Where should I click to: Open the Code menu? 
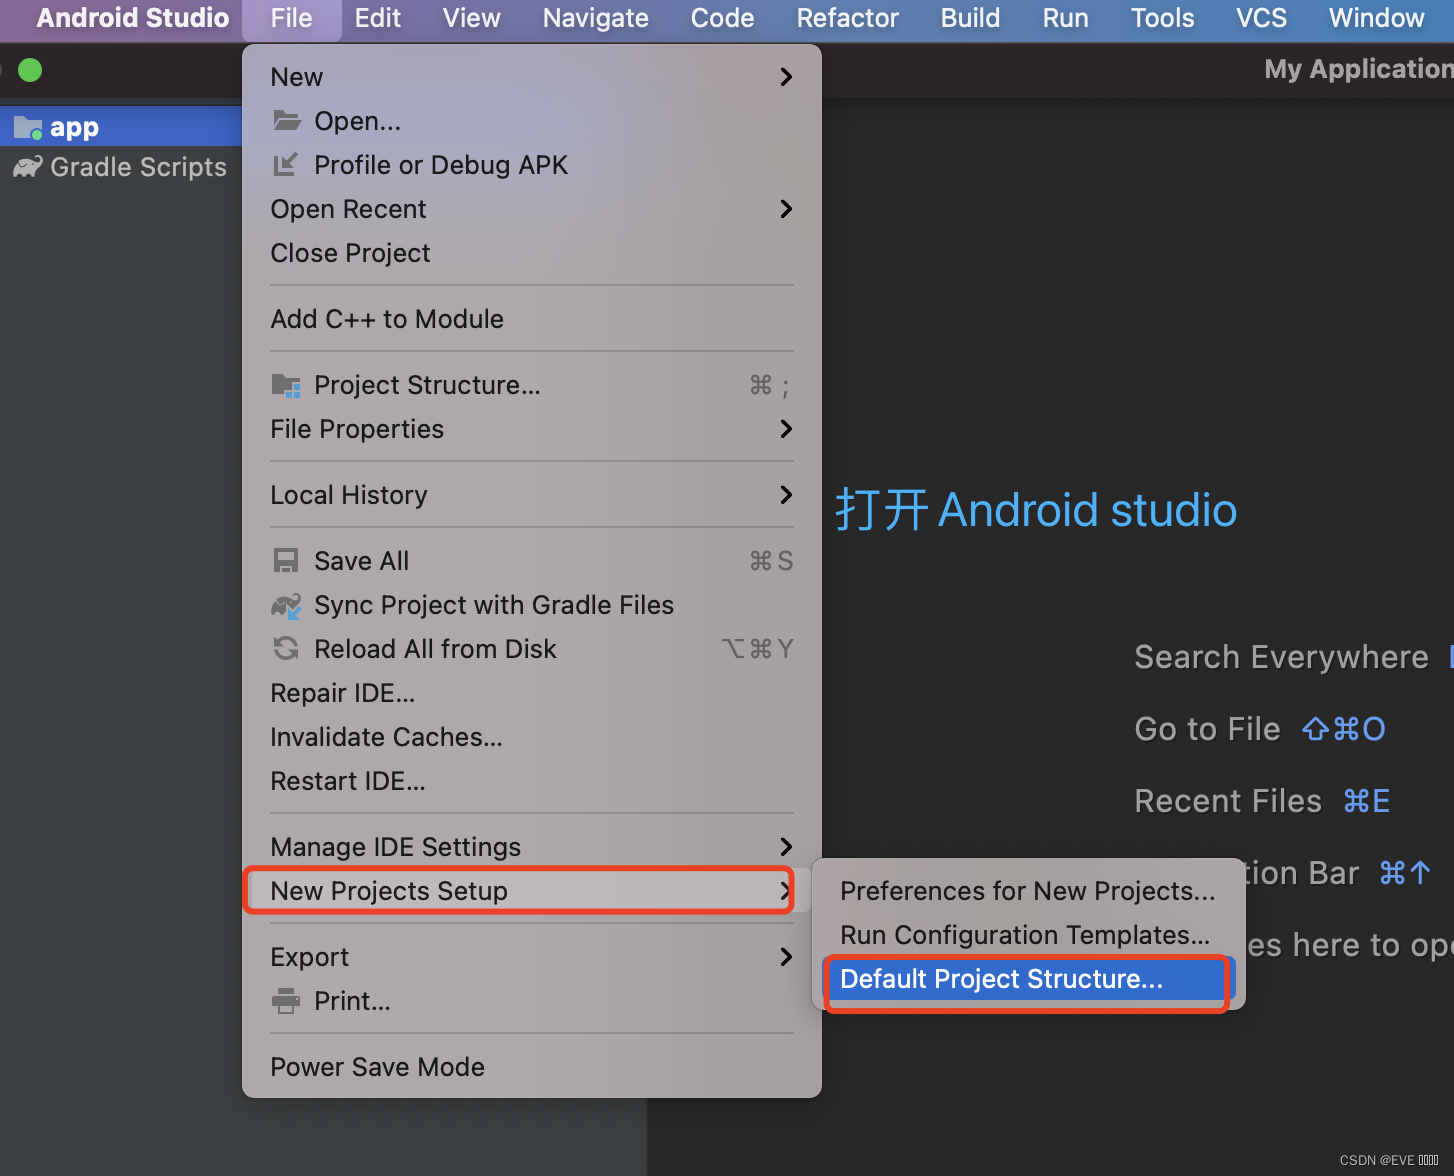coord(722,18)
